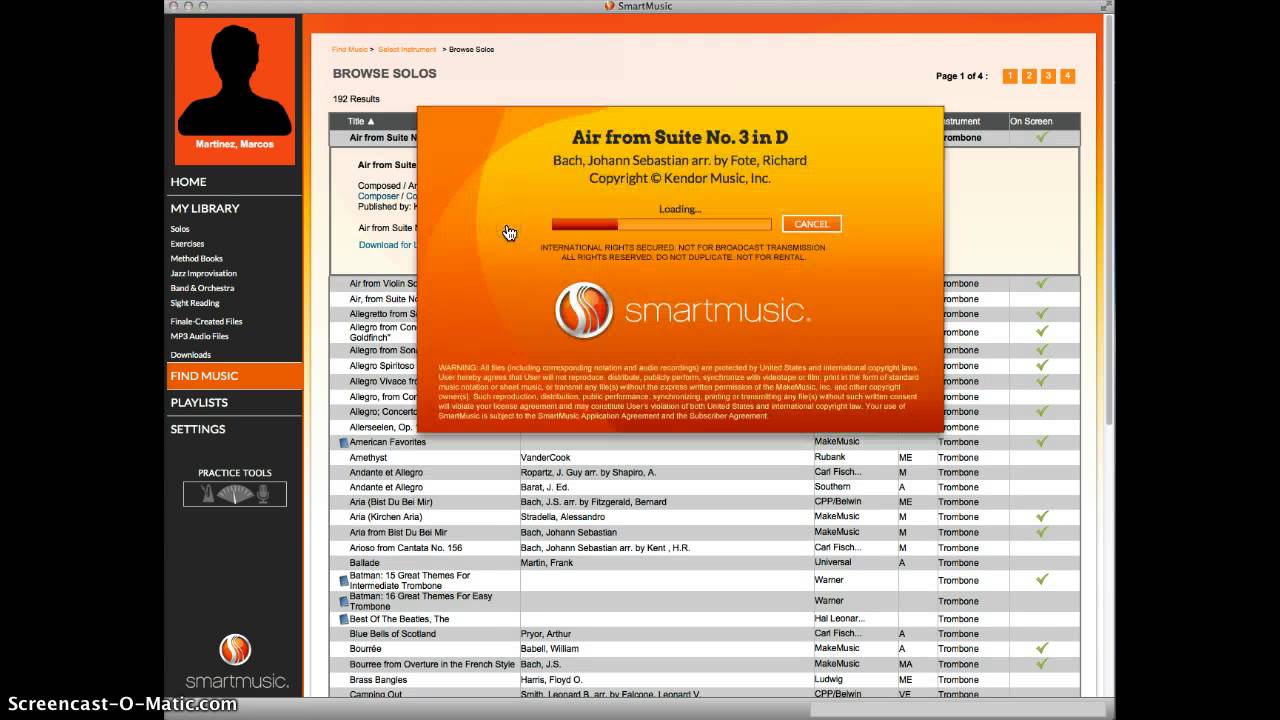The width and height of the screenshot is (1280, 720).
Task: Open Method Books in My Library
Action: [196, 259]
